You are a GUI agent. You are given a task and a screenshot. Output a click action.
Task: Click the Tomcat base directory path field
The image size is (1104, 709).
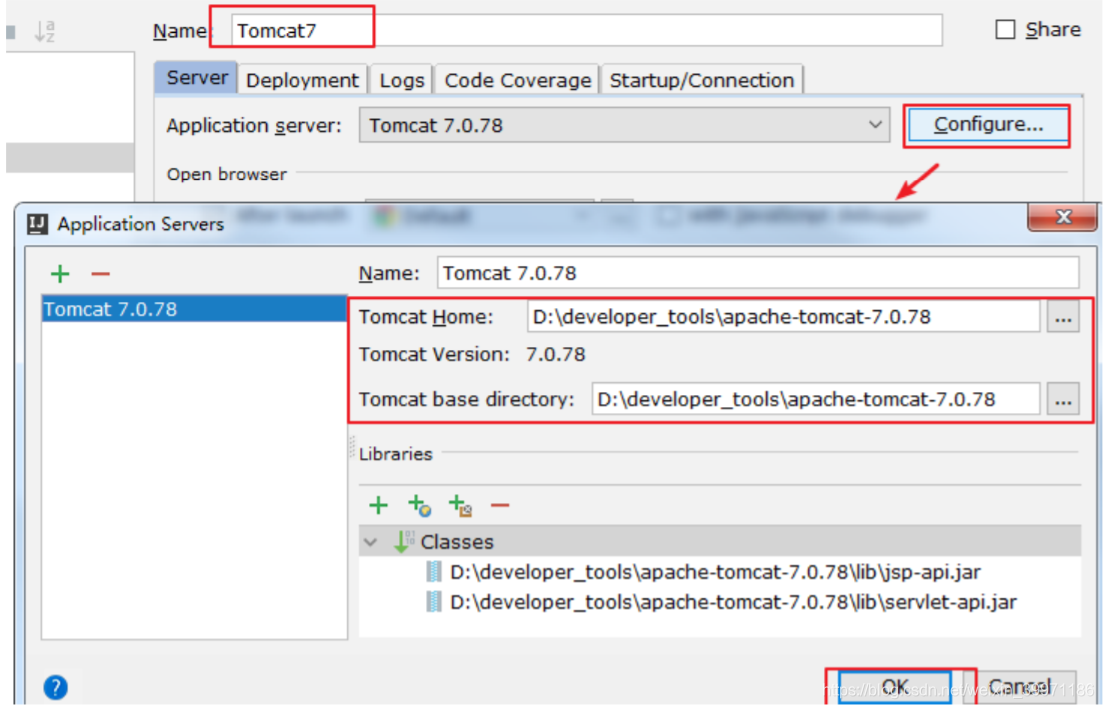coord(815,399)
